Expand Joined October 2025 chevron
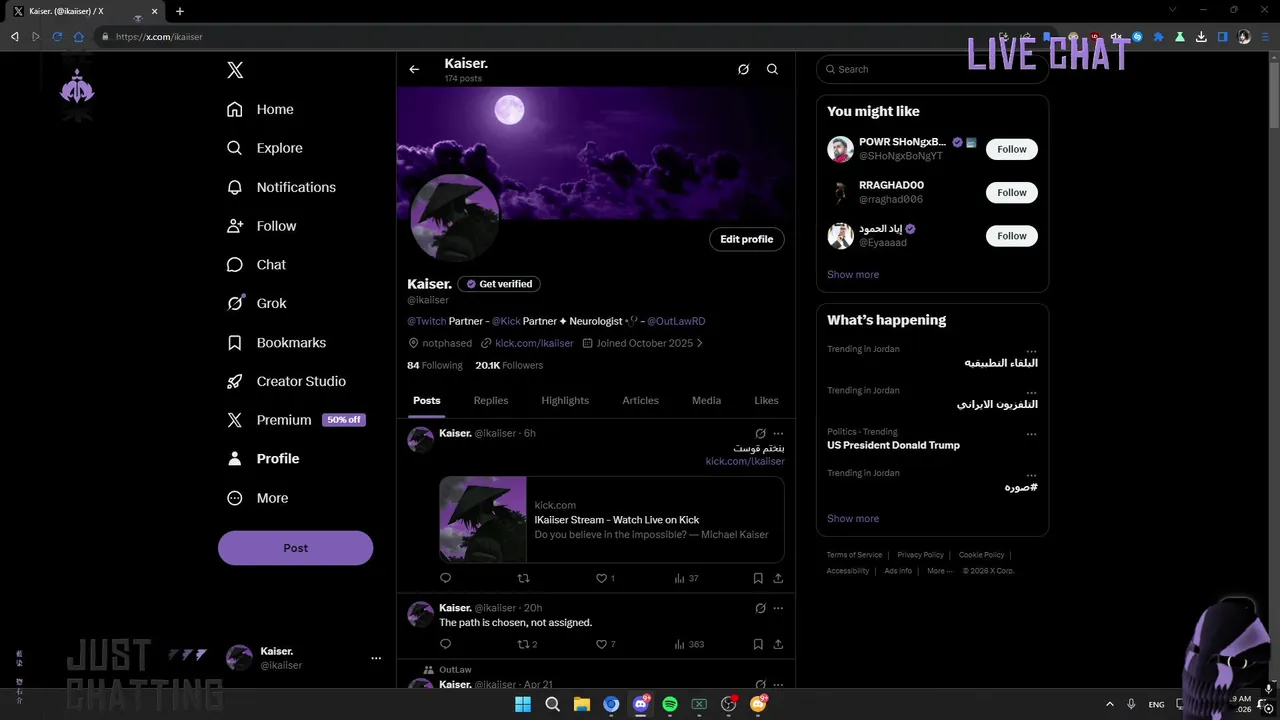Screen dimensions: 1280x720 [699, 343]
